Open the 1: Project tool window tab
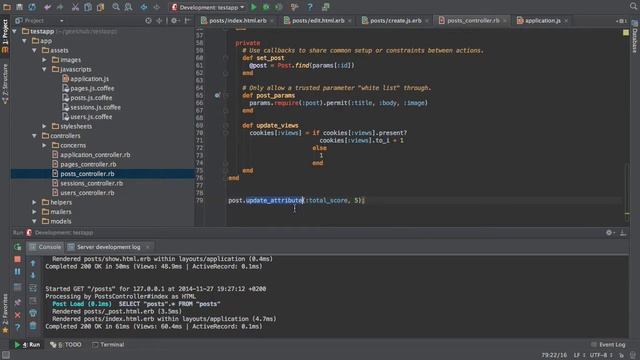 point(5,36)
